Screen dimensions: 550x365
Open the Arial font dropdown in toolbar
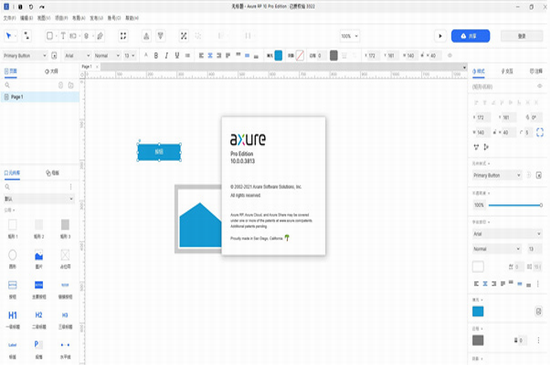click(78, 55)
